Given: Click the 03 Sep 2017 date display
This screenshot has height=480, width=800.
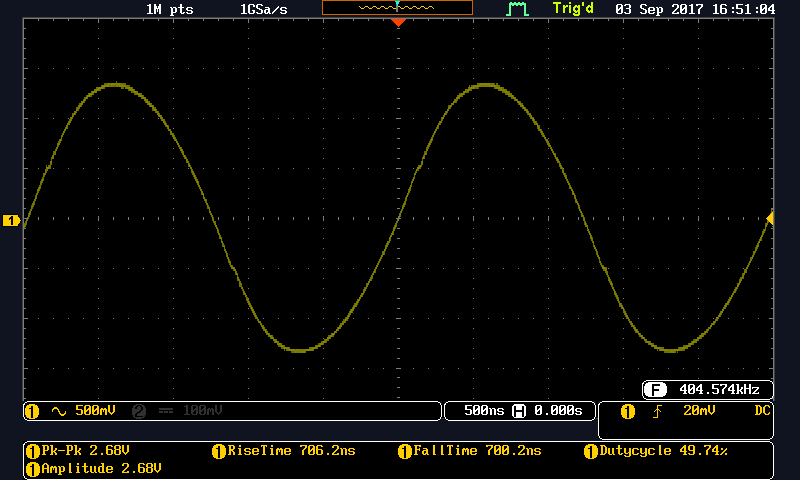Looking at the screenshot, I should 658,9.
